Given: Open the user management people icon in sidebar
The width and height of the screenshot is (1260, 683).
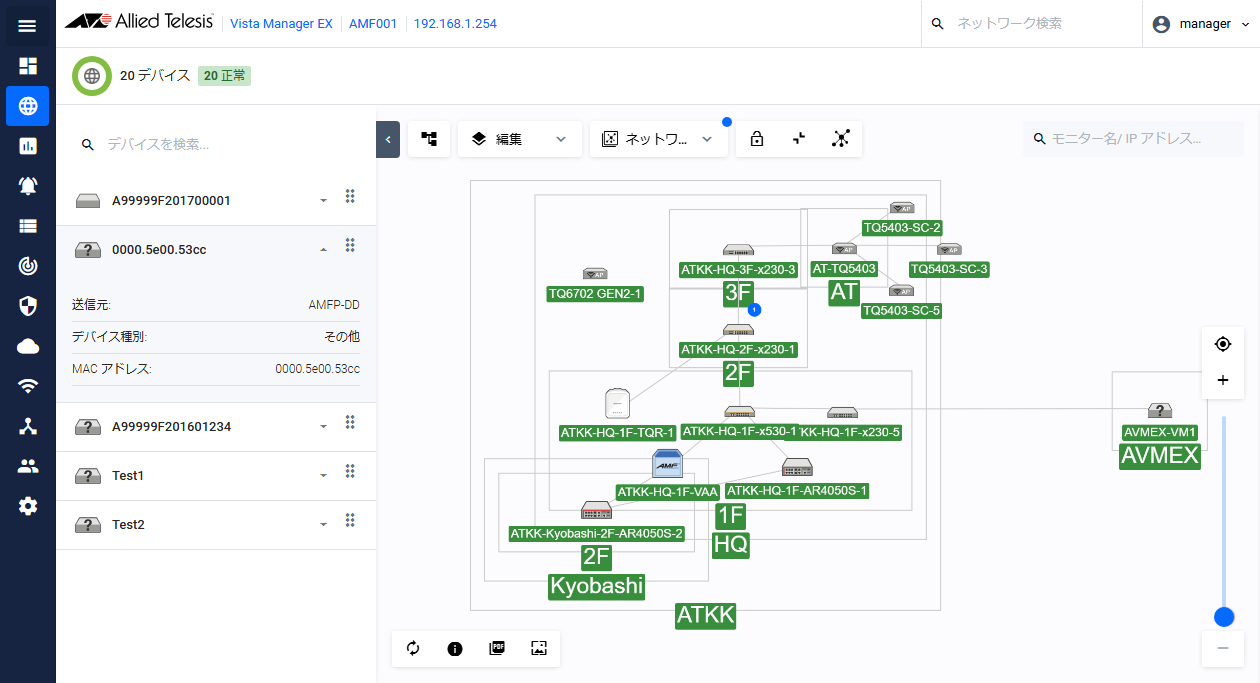Looking at the screenshot, I should click(28, 466).
